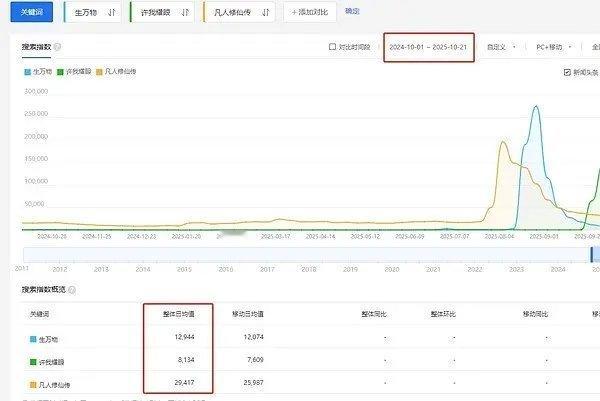Click the 整体环比 column header
This screenshot has width=600, height=401.
click(443, 314)
